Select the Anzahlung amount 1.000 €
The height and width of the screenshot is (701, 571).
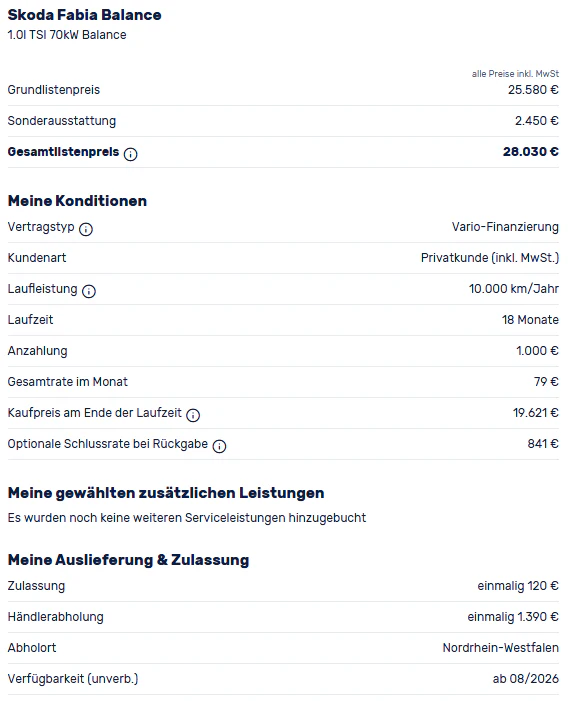point(537,350)
